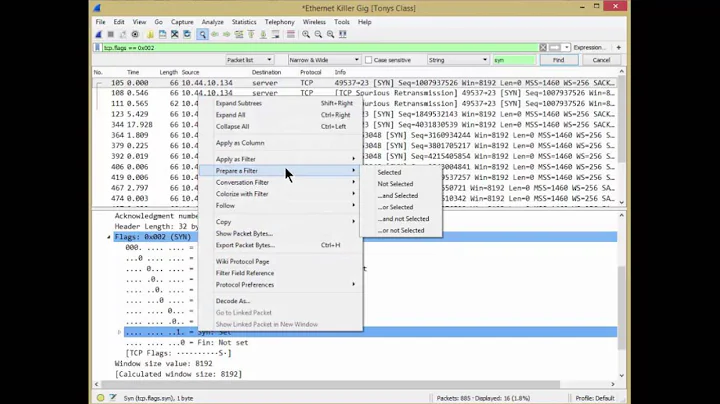Toggle the Case sensitive checkbox
Viewport: 720px width, 404px height.
pyautogui.click(x=368, y=60)
